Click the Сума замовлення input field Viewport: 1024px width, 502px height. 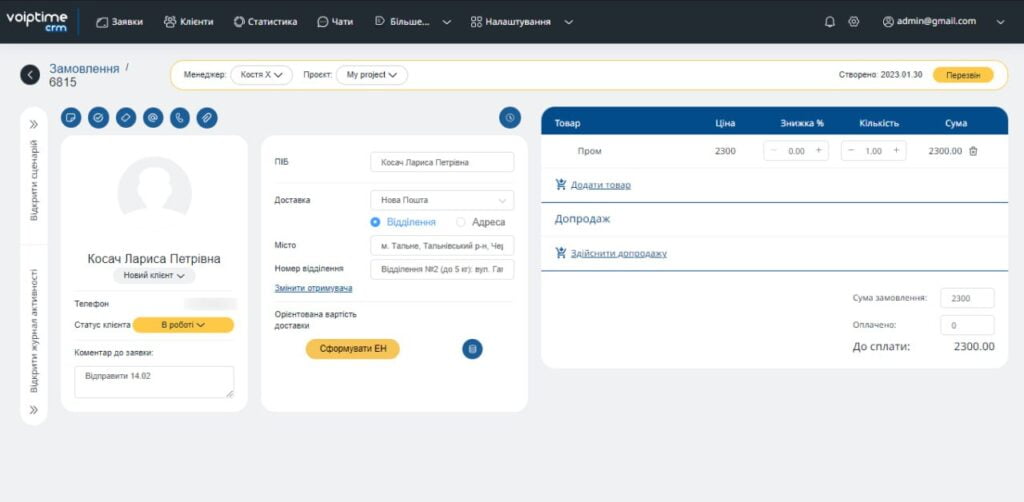pos(967,298)
